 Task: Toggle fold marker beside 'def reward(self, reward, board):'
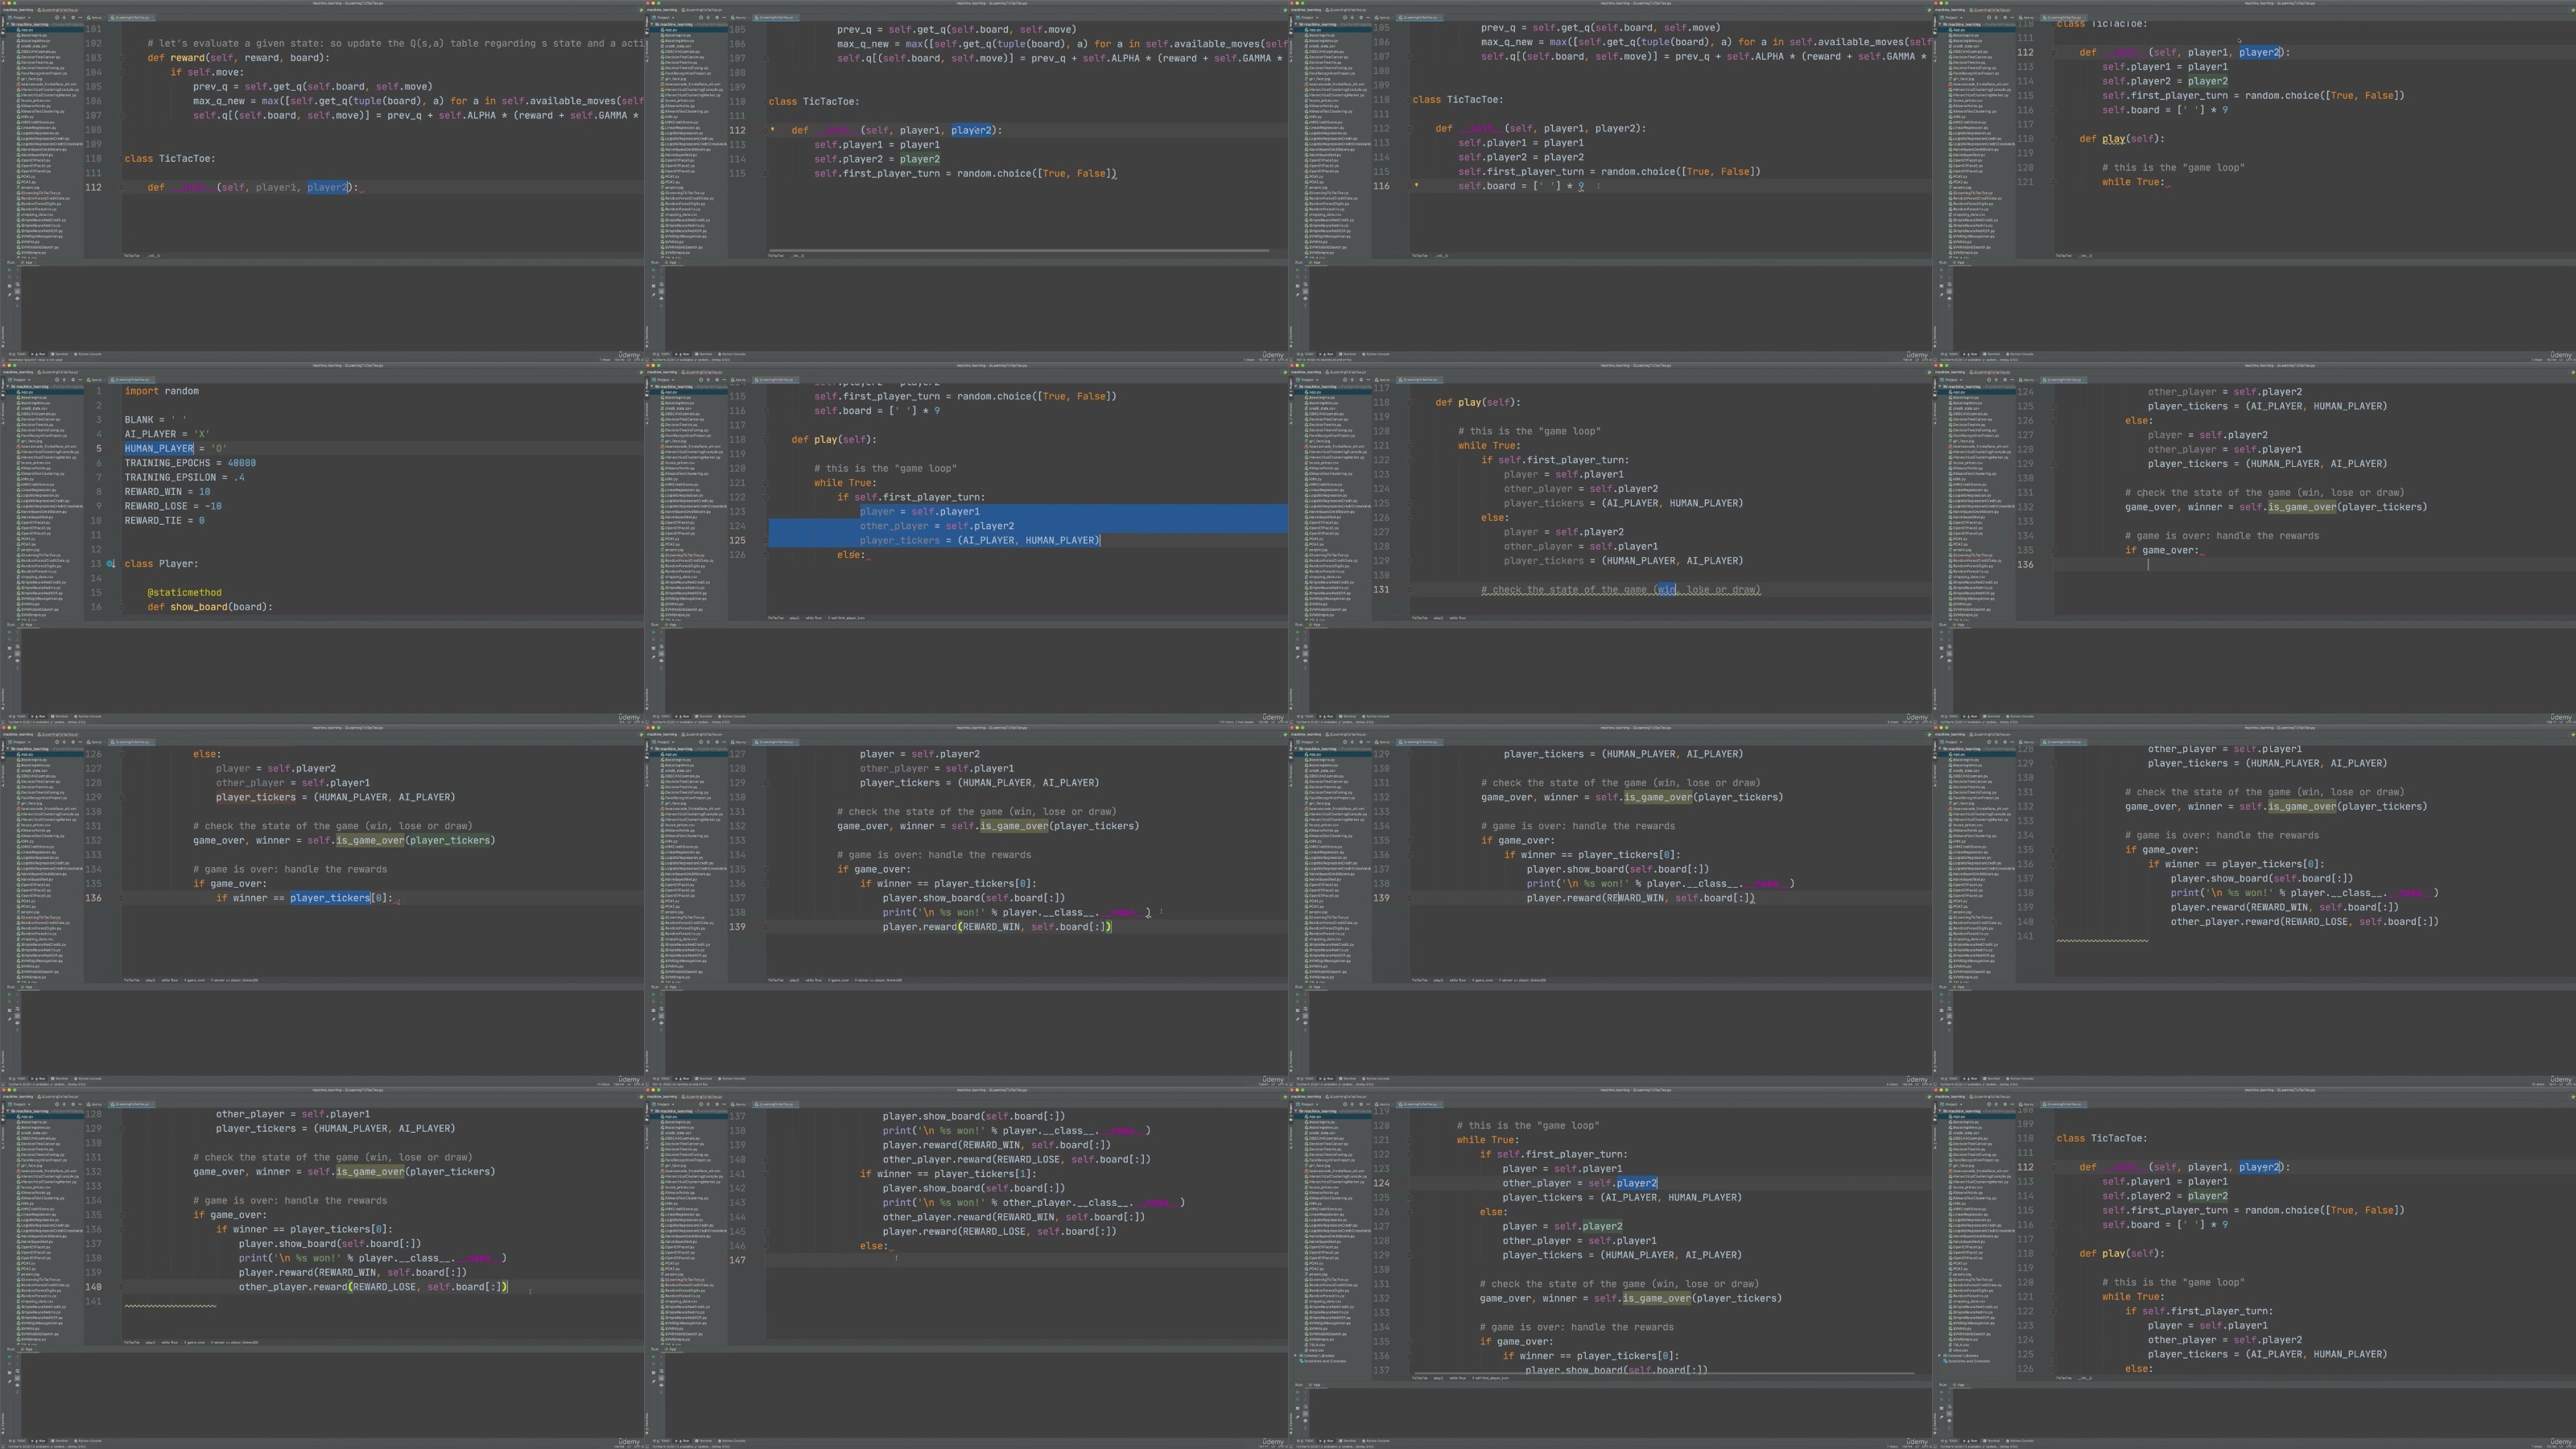click(x=122, y=57)
